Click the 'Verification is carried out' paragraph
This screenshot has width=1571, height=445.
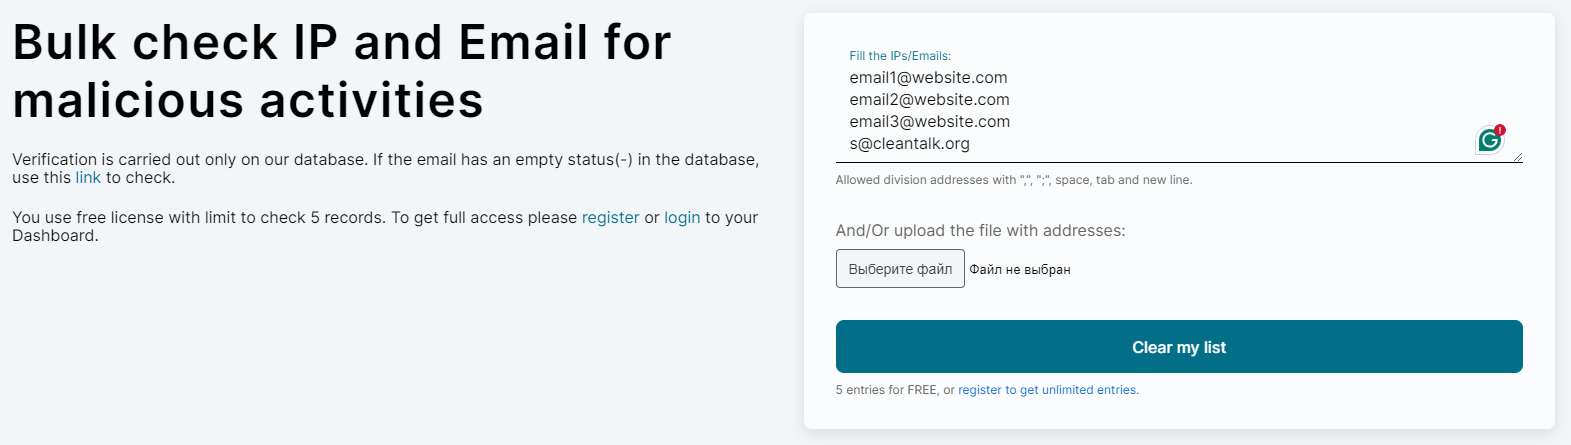coord(385,160)
